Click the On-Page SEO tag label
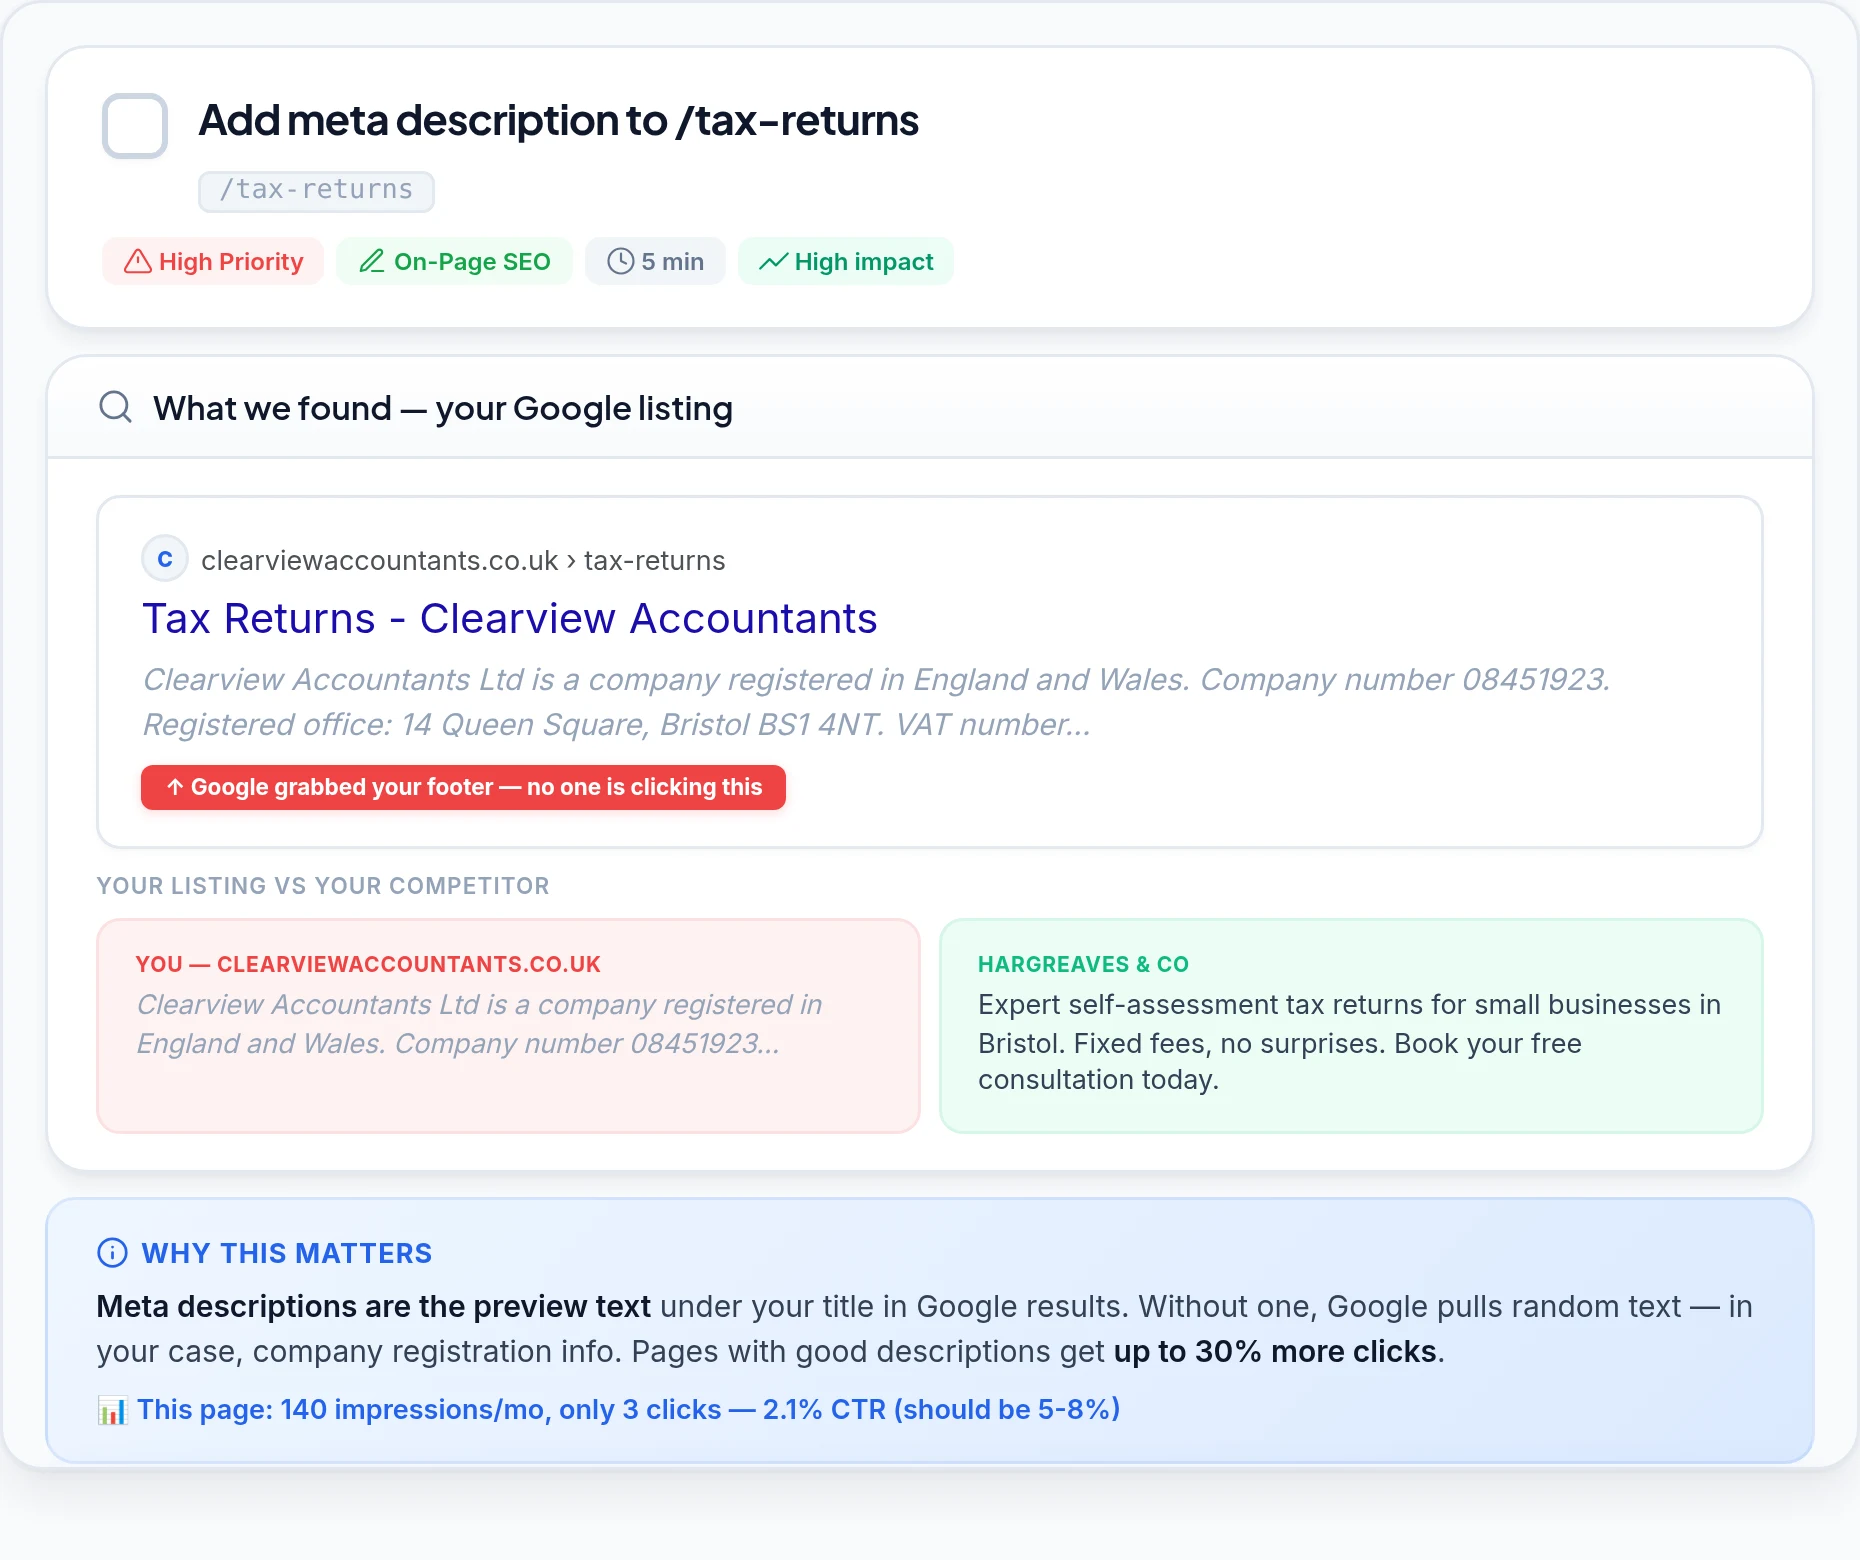1860x1560 pixels. (454, 262)
